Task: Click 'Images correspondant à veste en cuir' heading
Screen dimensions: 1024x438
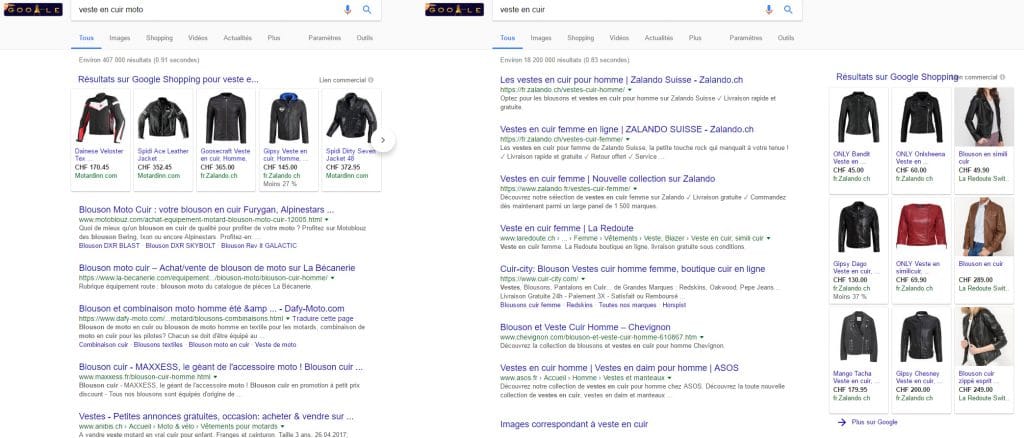Action: [x=574, y=424]
